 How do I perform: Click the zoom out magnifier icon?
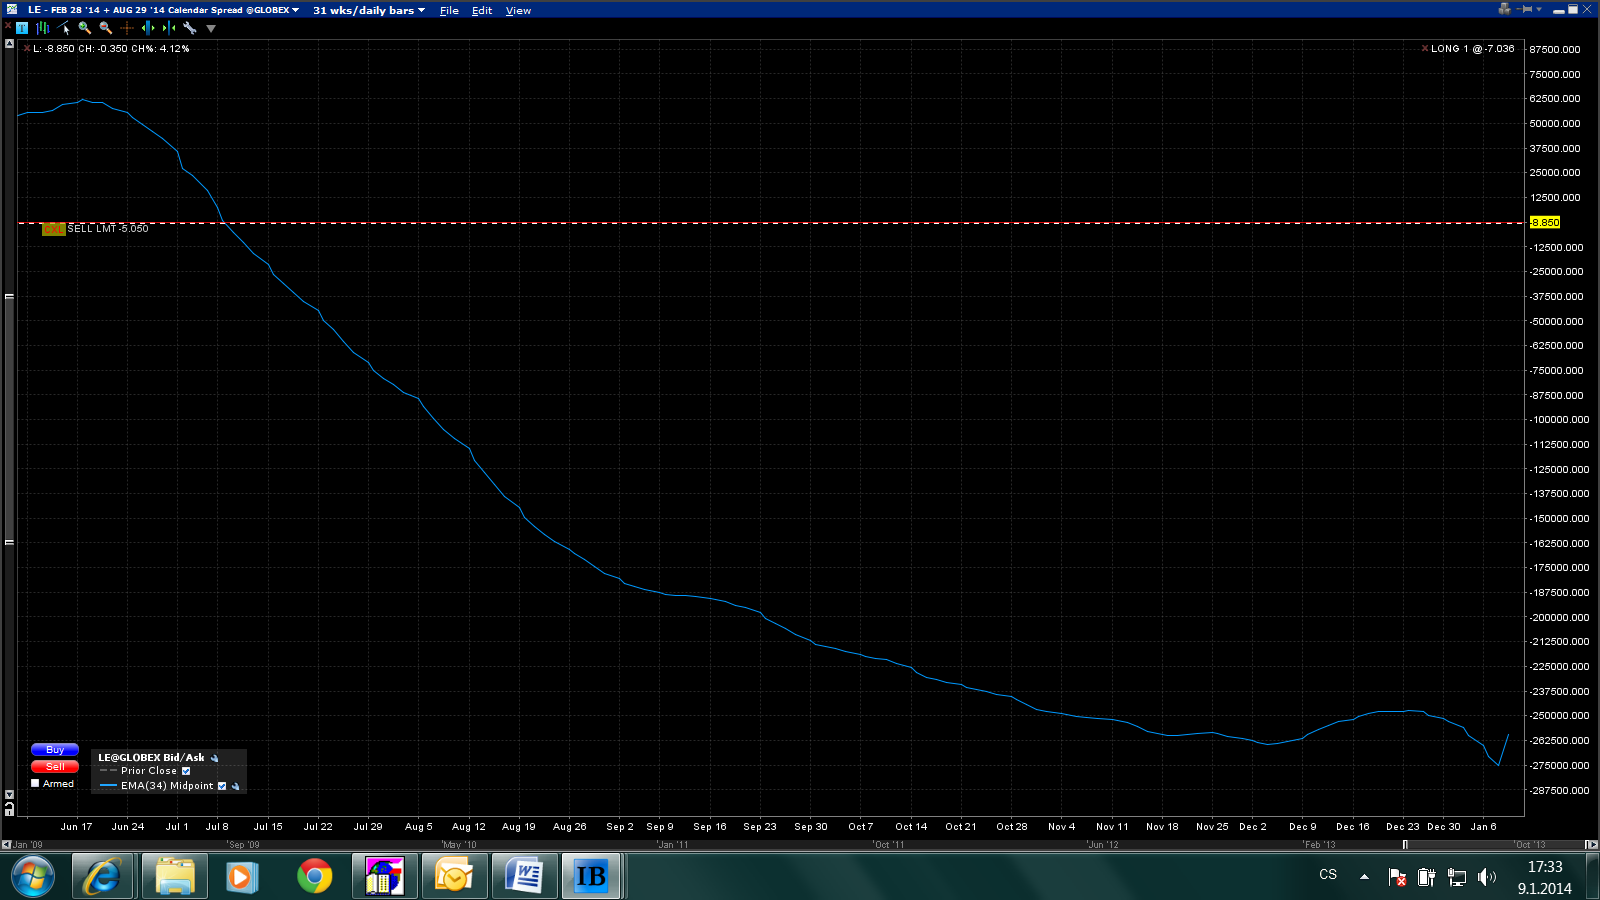pyautogui.click(x=105, y=28)
